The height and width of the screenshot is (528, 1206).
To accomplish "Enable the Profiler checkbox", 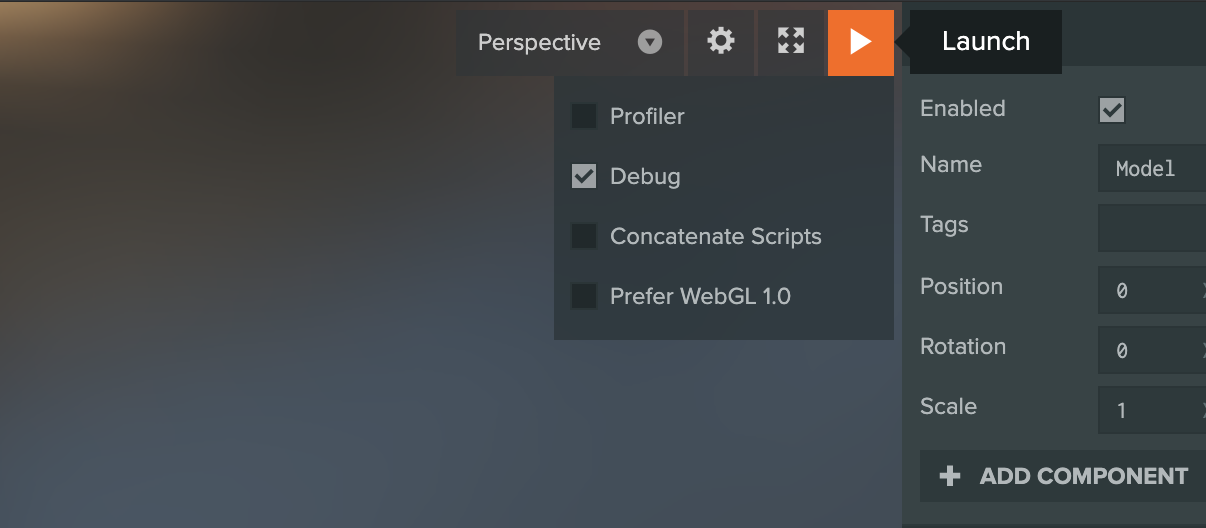I will 584,116.
